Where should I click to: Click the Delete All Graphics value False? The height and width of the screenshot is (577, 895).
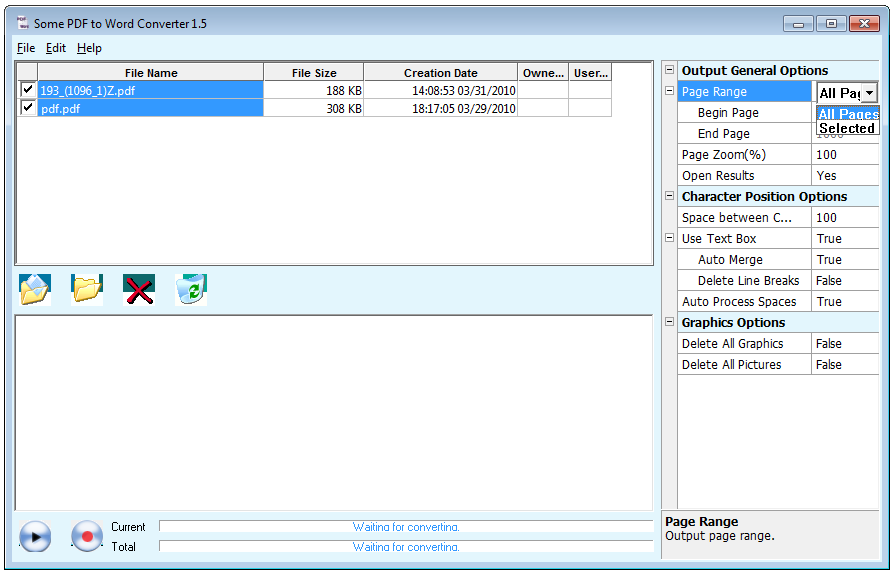[x=845, y=343]
